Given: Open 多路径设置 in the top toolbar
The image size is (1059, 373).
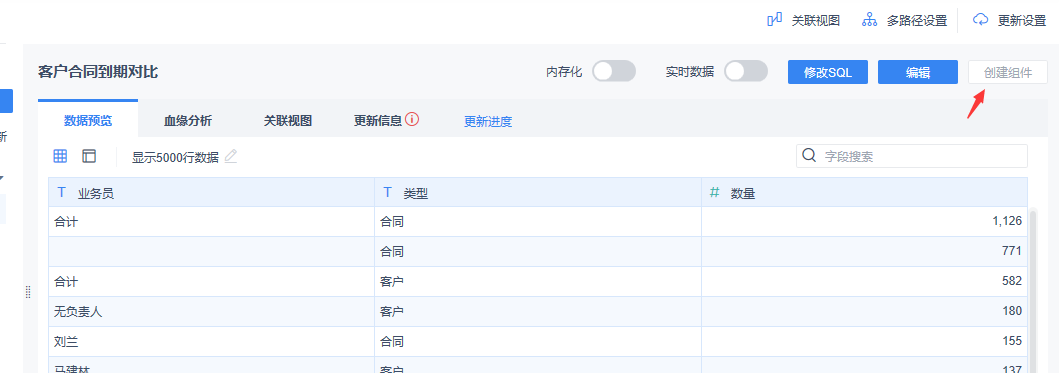Looking at the screenshot, I should pos(904,20).
